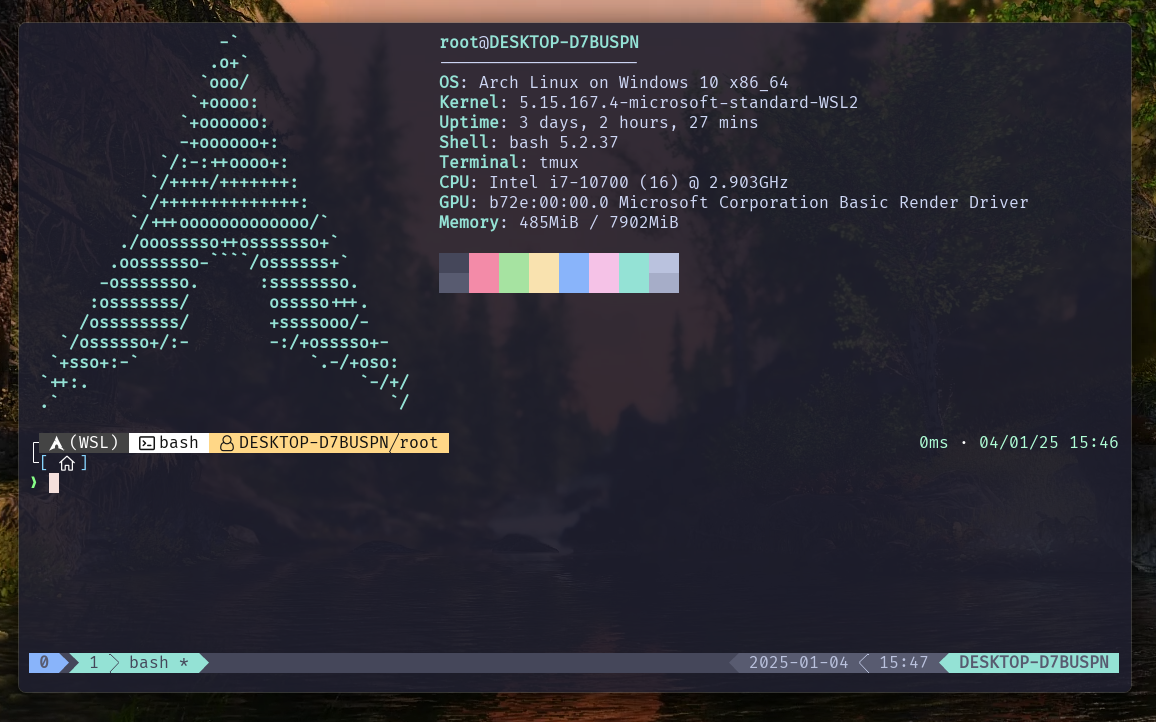Click the user icon before DESKTOP-D7BUSPN/root
This screenshot has width=1156, height=722.
point(227,443)
